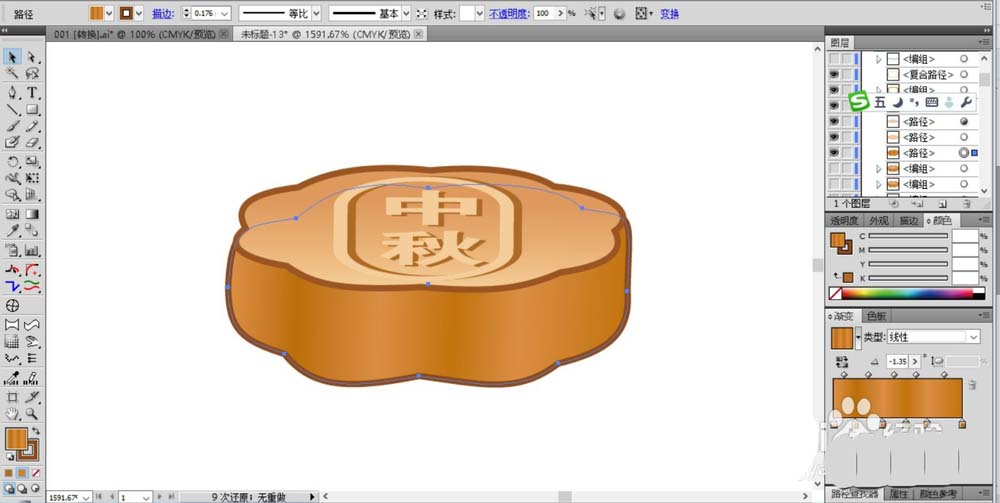This screenshot has width=1000, height=503.
Task: Click the gradient ramp bar in Gradient panel
Action: pyautogui.click(x=897, y=398)
